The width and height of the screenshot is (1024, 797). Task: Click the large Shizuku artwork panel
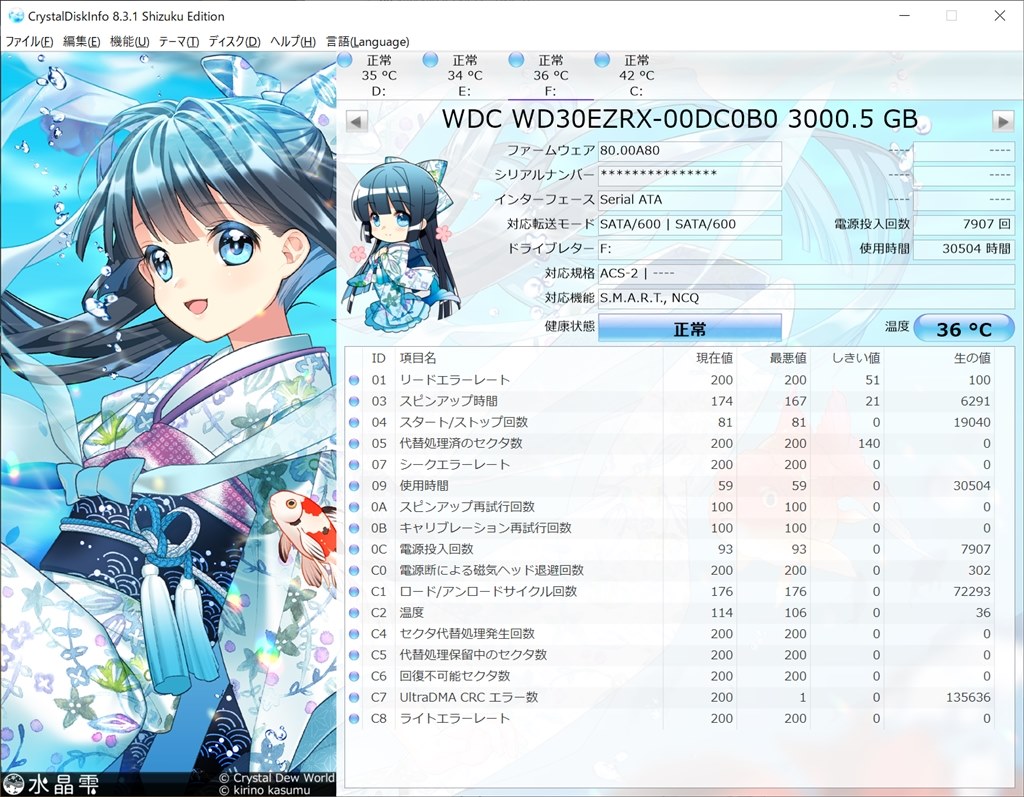tap(168, 424)
